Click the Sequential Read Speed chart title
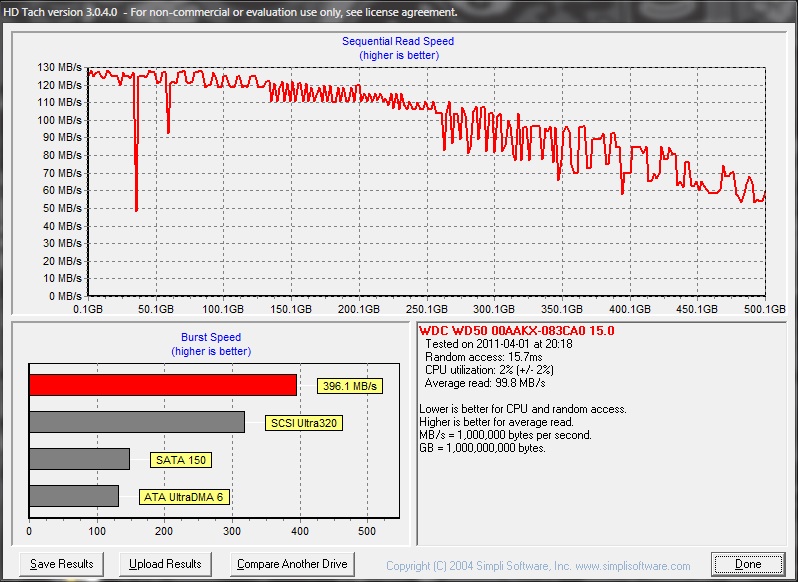The image size is (798, 582). pyautogui.click(x=398, y=42)
